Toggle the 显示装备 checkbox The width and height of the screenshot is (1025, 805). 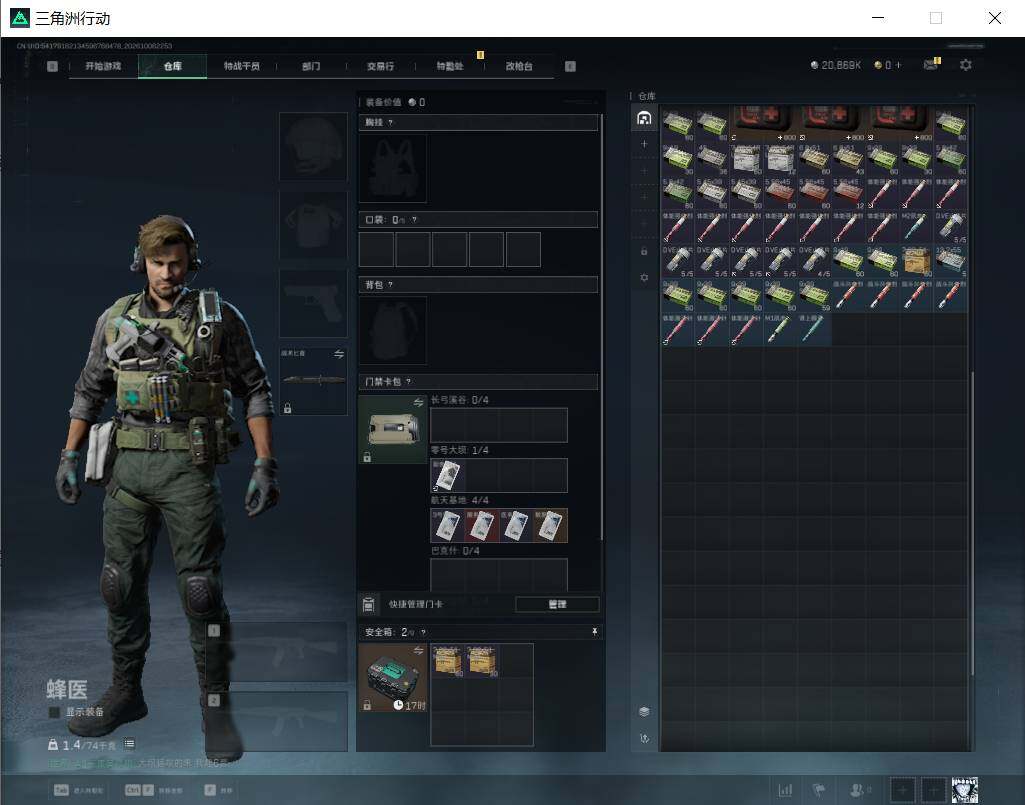54,712
